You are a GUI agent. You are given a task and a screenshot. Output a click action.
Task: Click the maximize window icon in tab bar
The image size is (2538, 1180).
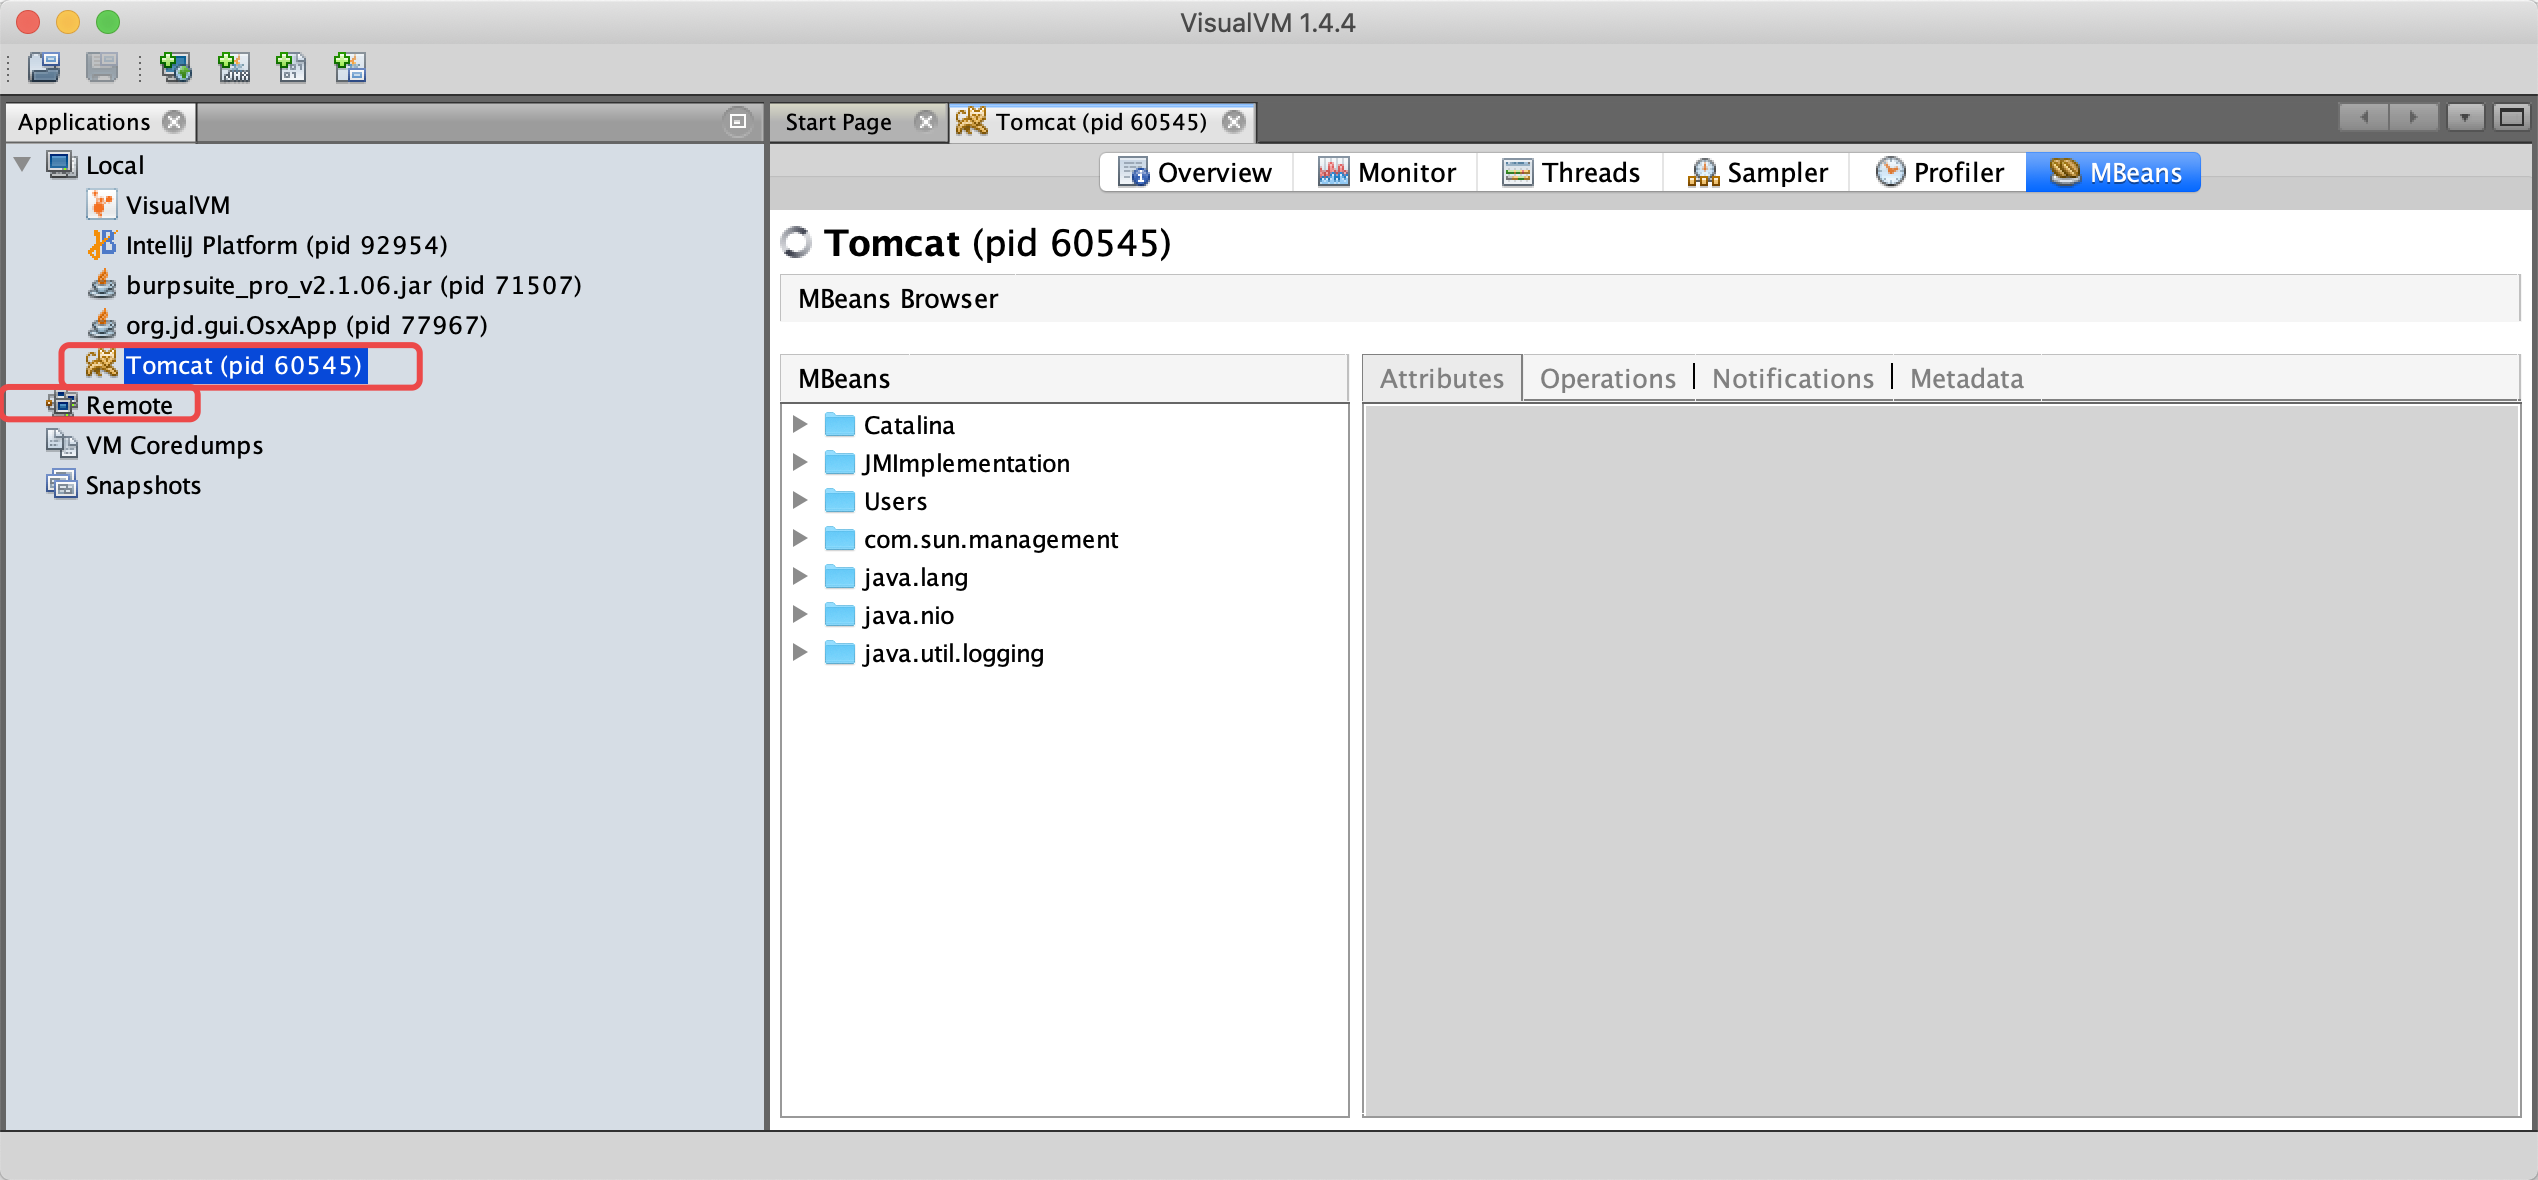(2512, 118)
